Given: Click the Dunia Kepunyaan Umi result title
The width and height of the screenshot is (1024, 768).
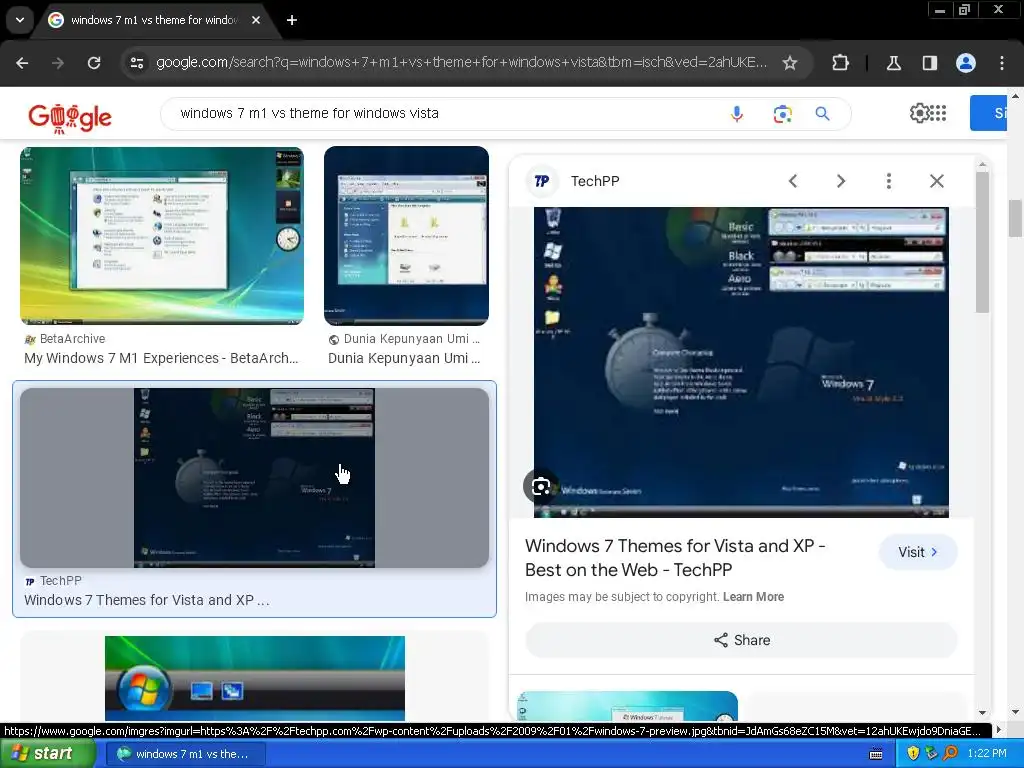Looking at the screenshot, I should pyautogui.click(x=404, y=358).
